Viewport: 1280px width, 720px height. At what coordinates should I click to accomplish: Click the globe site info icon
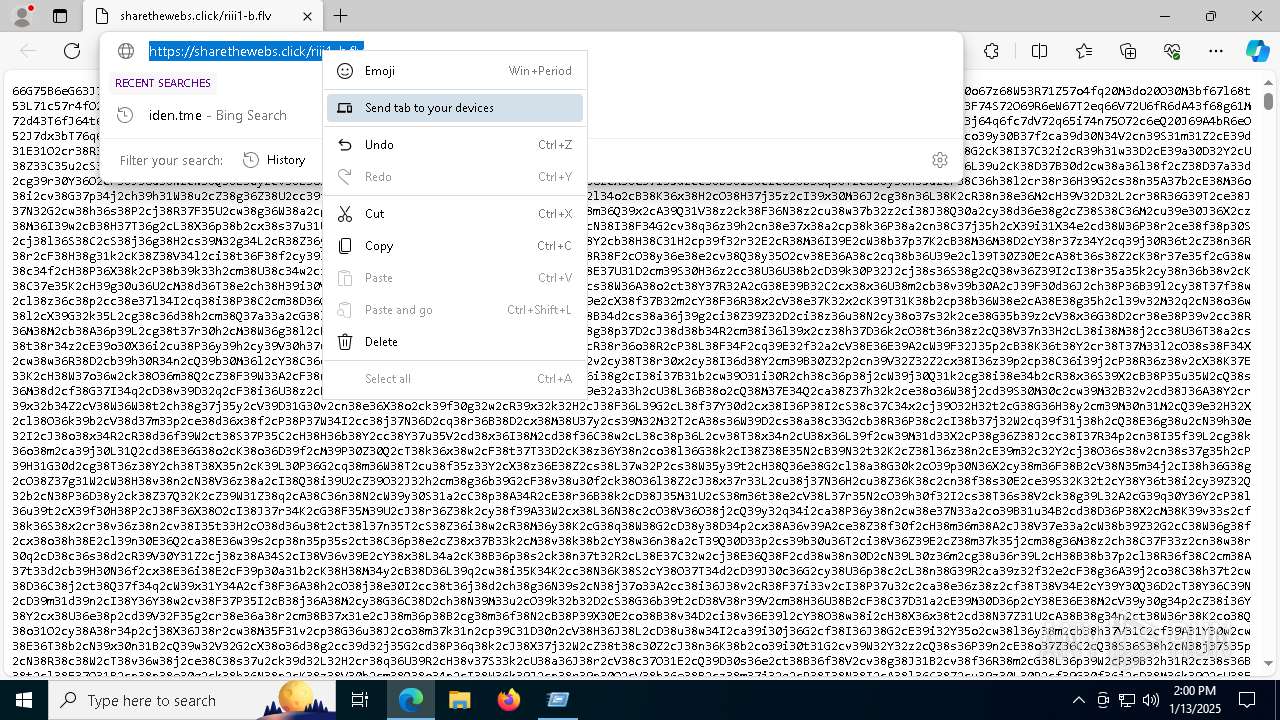pos(126,51)
